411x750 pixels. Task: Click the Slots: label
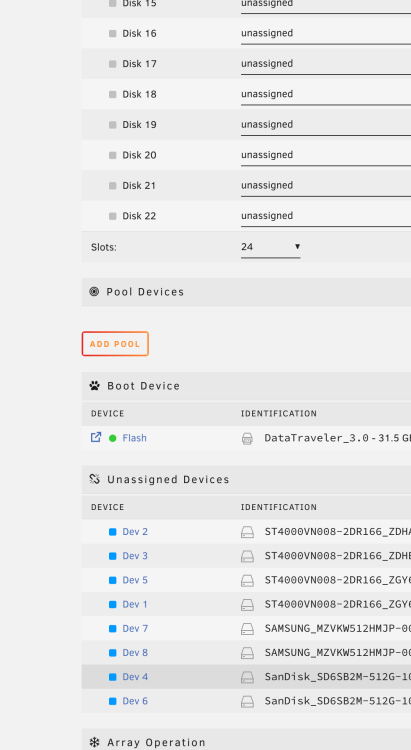point(104,247)
